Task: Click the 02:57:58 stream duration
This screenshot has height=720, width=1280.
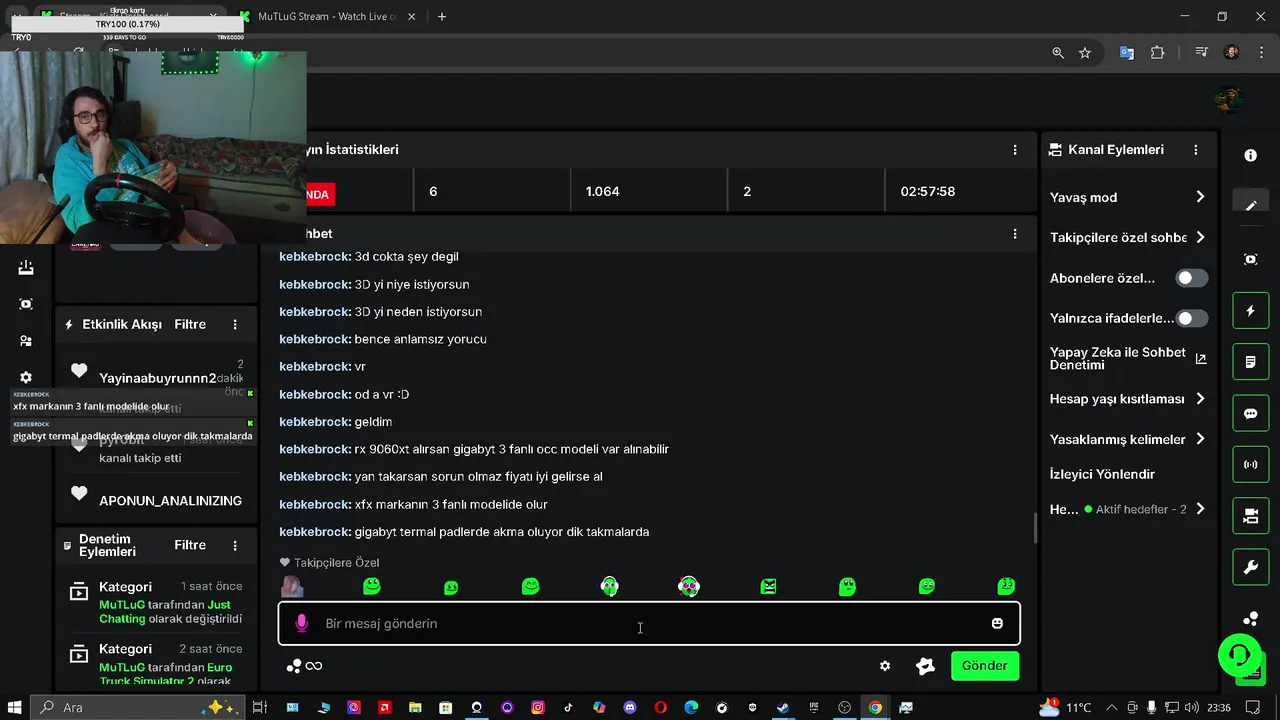Action: pos(927,191)
